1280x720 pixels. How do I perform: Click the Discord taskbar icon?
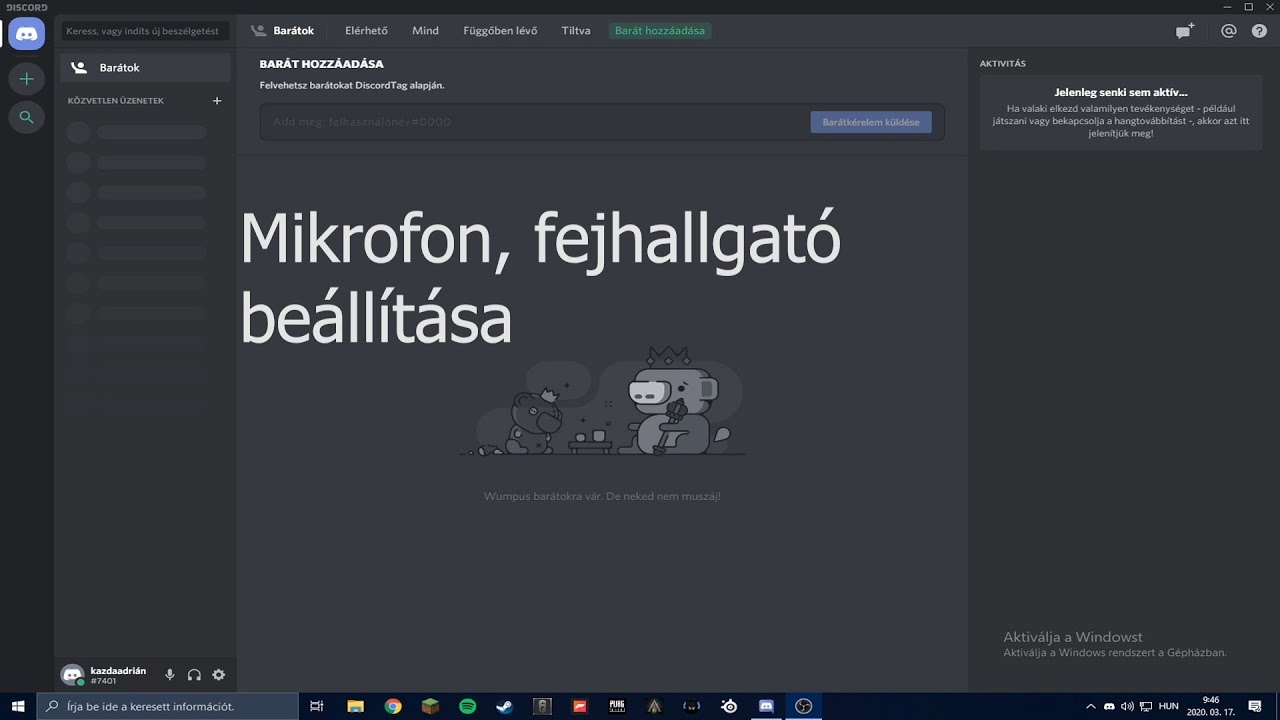click(x=767, y=706)
